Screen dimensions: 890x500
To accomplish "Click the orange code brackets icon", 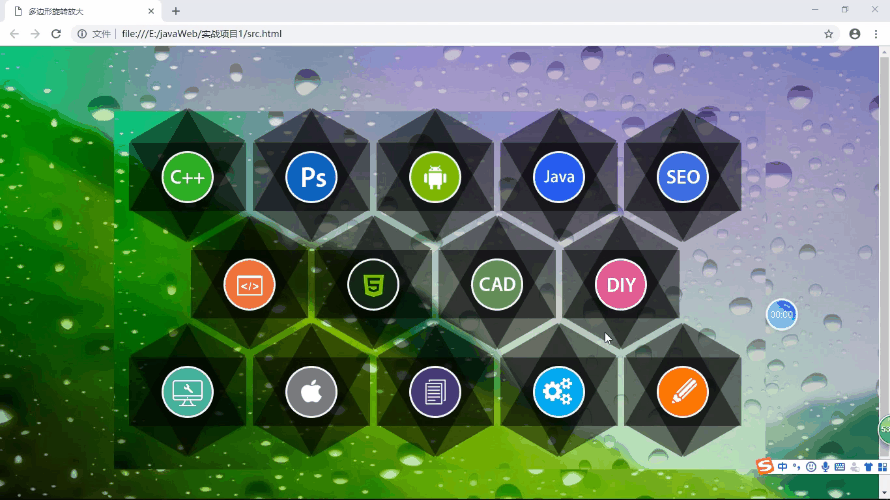I will pos(249,285).
